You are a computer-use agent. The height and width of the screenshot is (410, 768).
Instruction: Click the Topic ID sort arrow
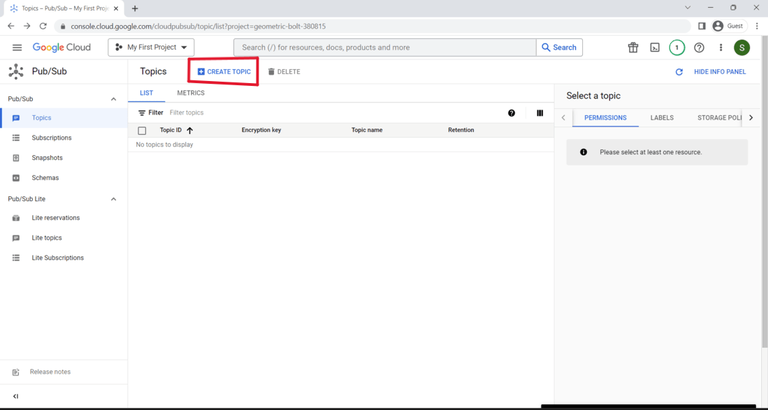tap(190, 130)
